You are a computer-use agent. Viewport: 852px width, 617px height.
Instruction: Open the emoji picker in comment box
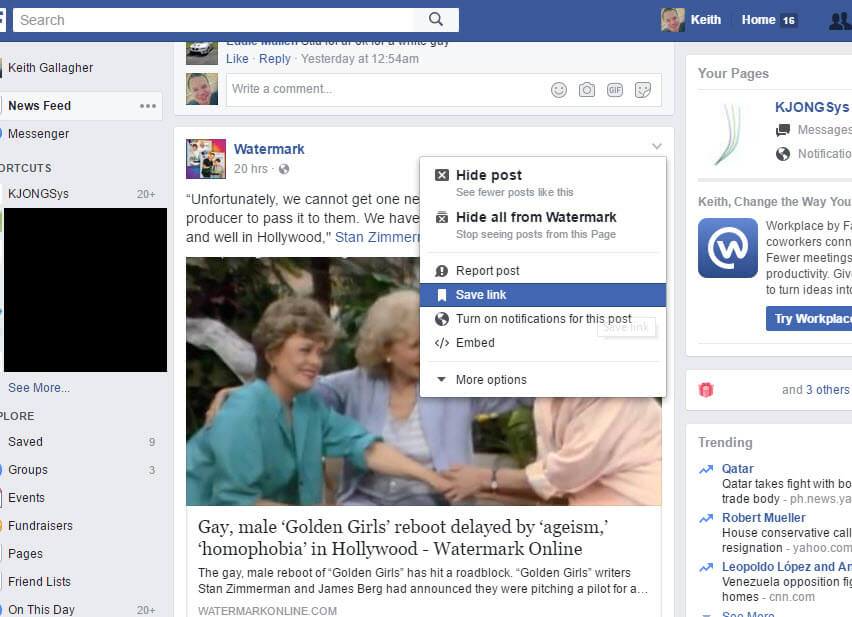(559, 90)
